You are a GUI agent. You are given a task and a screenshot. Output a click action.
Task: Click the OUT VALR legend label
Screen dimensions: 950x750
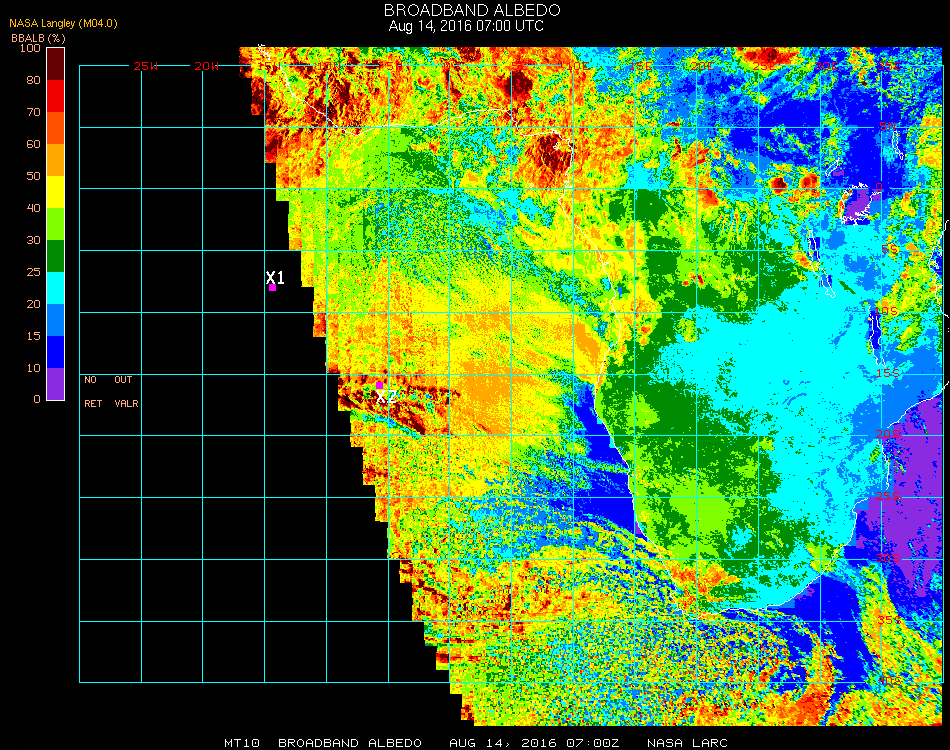(126, 392)
